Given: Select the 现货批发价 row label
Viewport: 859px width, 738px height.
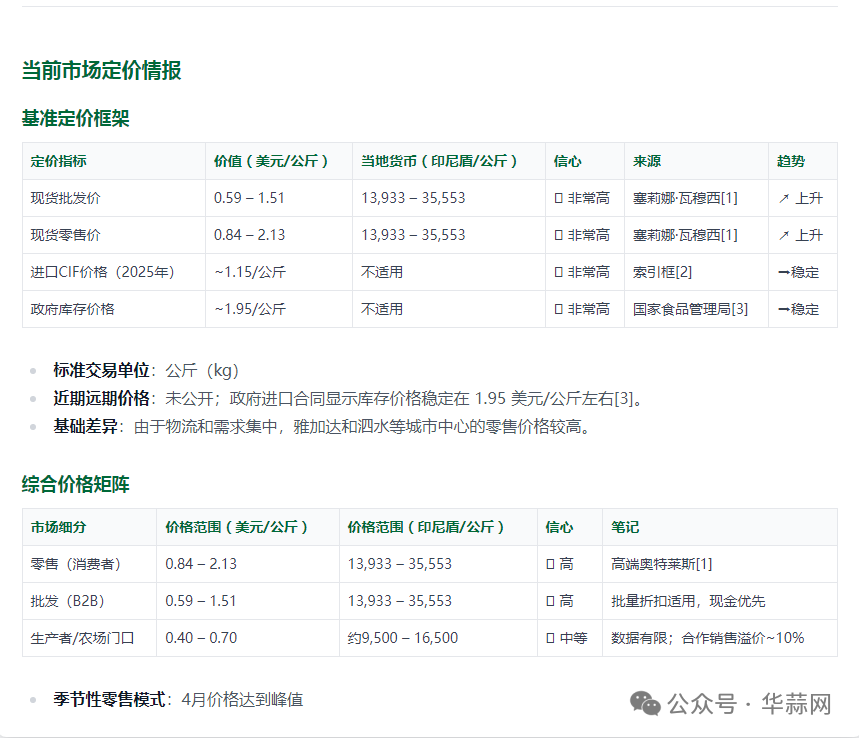Looking at the screenshot, I should [x=66, y=198].
